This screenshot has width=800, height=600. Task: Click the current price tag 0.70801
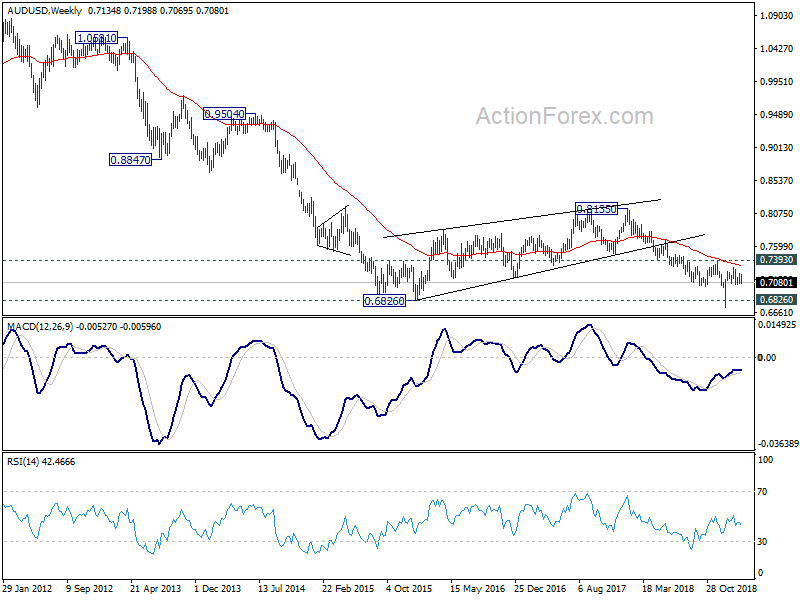(776, 282)
